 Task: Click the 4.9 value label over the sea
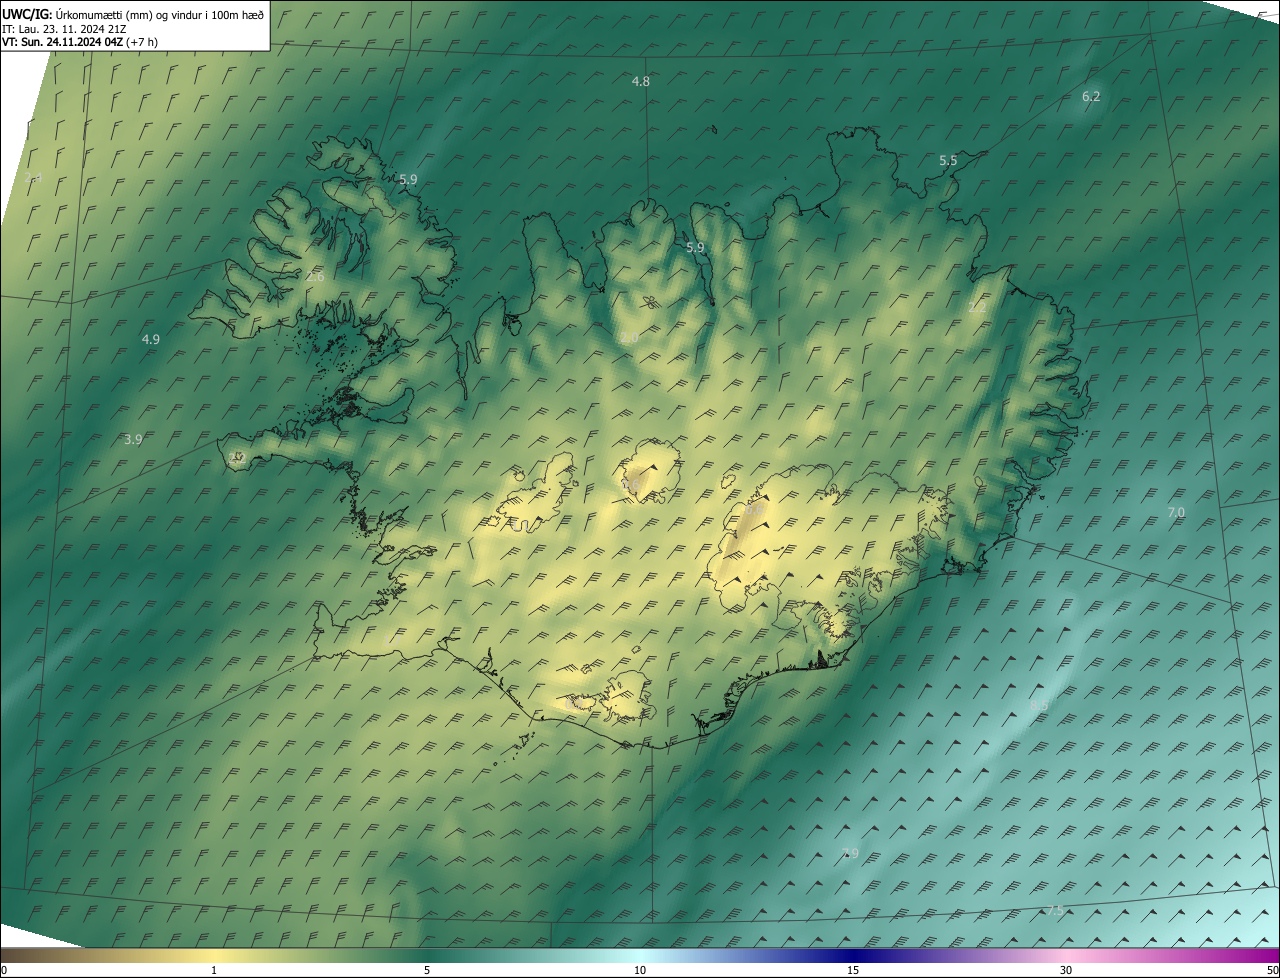[x=150, y=339]
